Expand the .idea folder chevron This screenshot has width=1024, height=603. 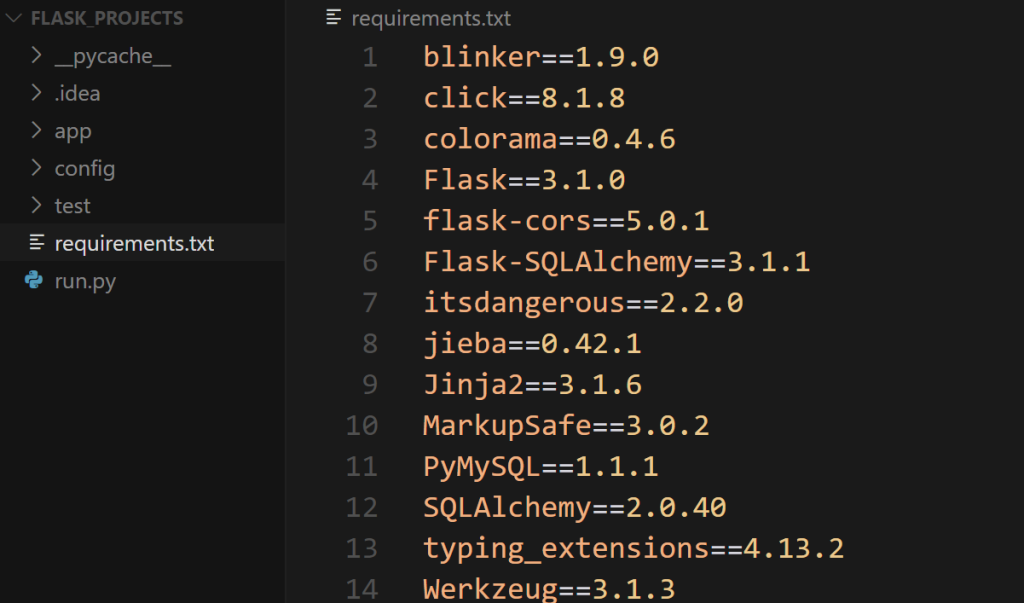click(36, 94)
